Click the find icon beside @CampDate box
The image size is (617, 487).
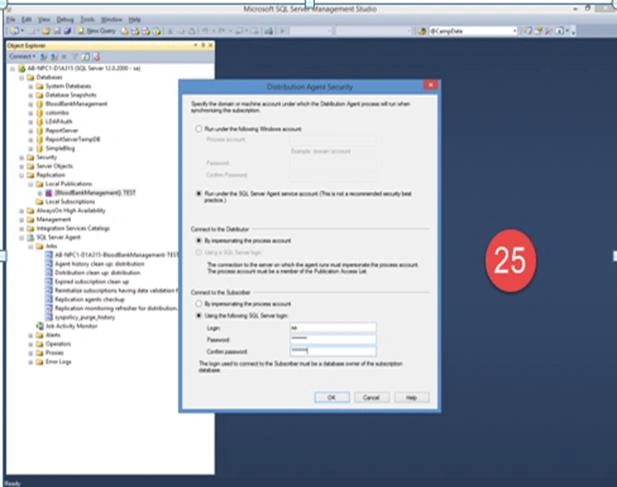(422, 31)
